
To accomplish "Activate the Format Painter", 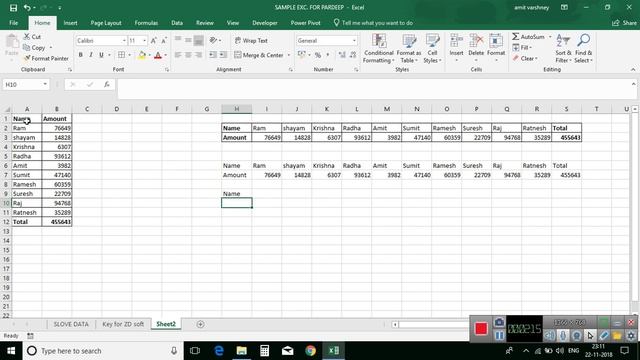I will (x=46, y=58).
